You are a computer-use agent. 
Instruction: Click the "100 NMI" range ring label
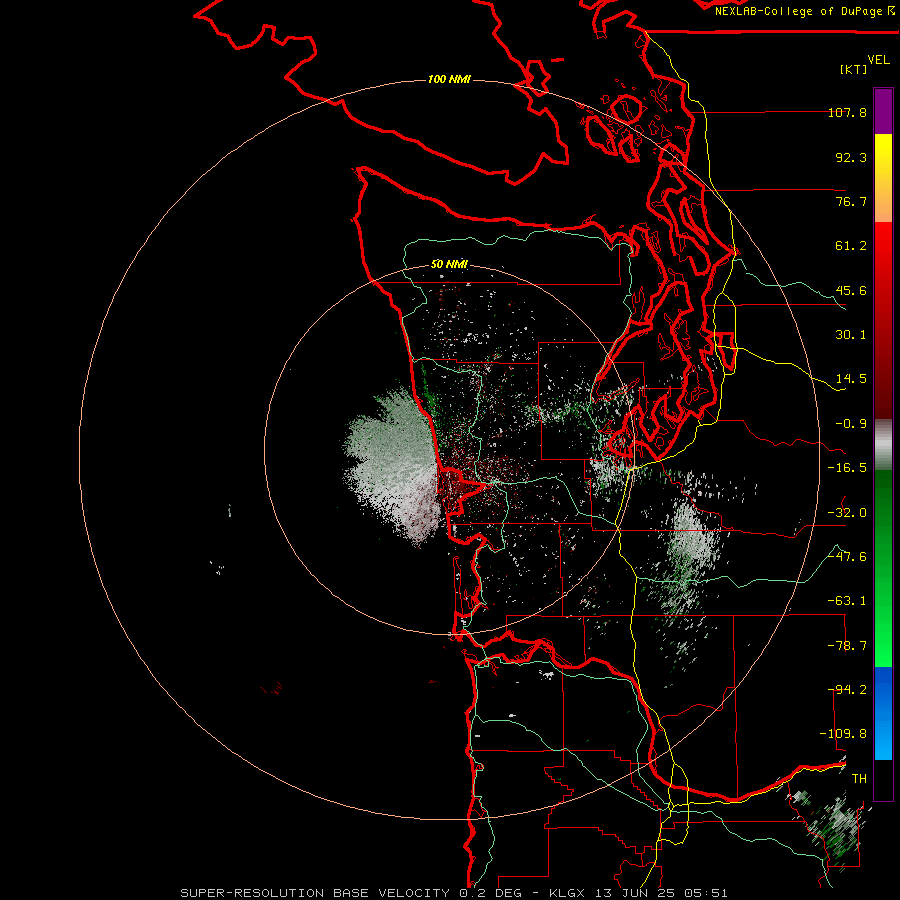click(x=449, y=79)
